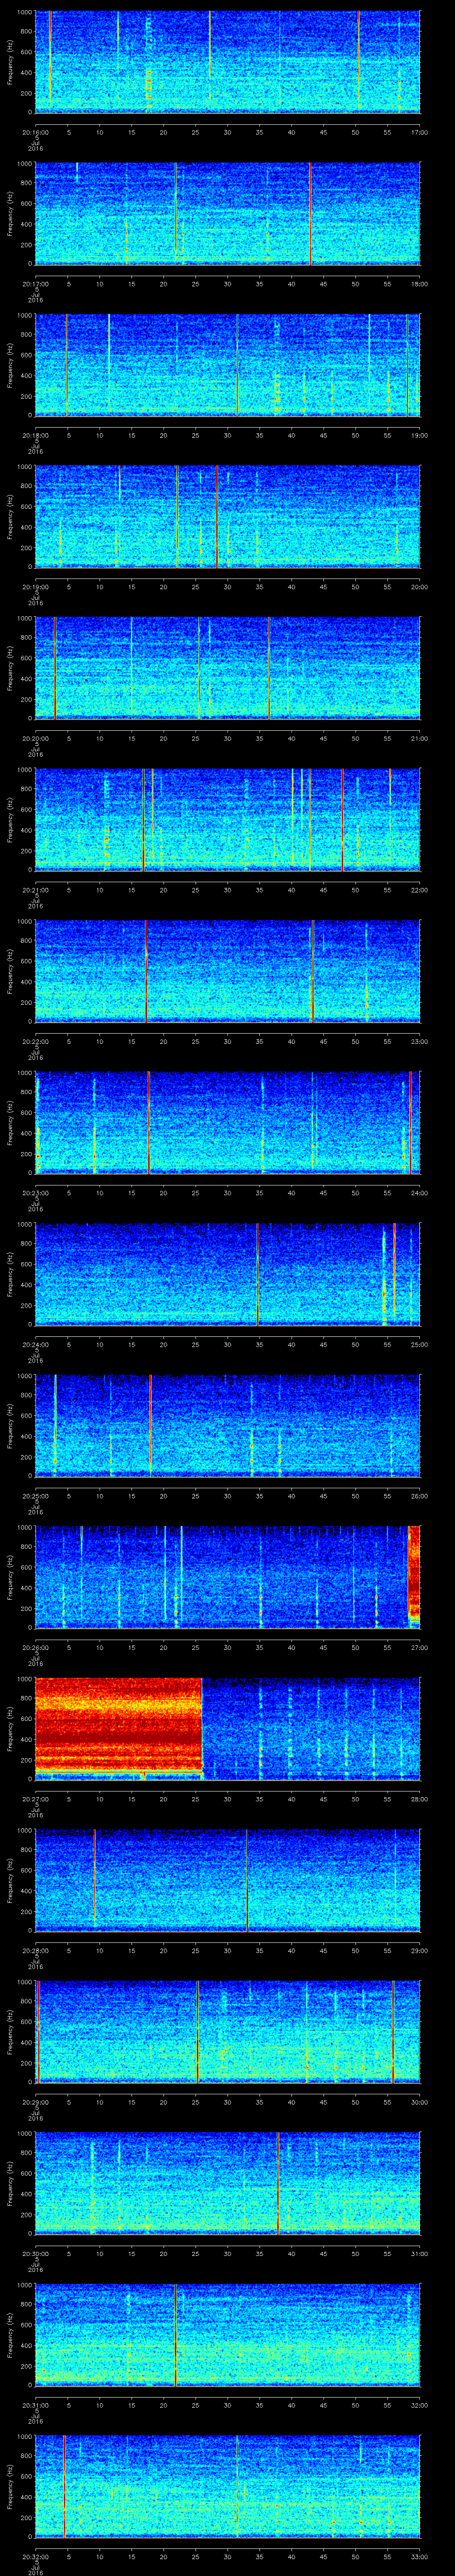The width and height of the screenshot is (455, 2576).
Task: Click the spectrogram panel starting at 20:28:00
Action: [x=227, y=1880]
